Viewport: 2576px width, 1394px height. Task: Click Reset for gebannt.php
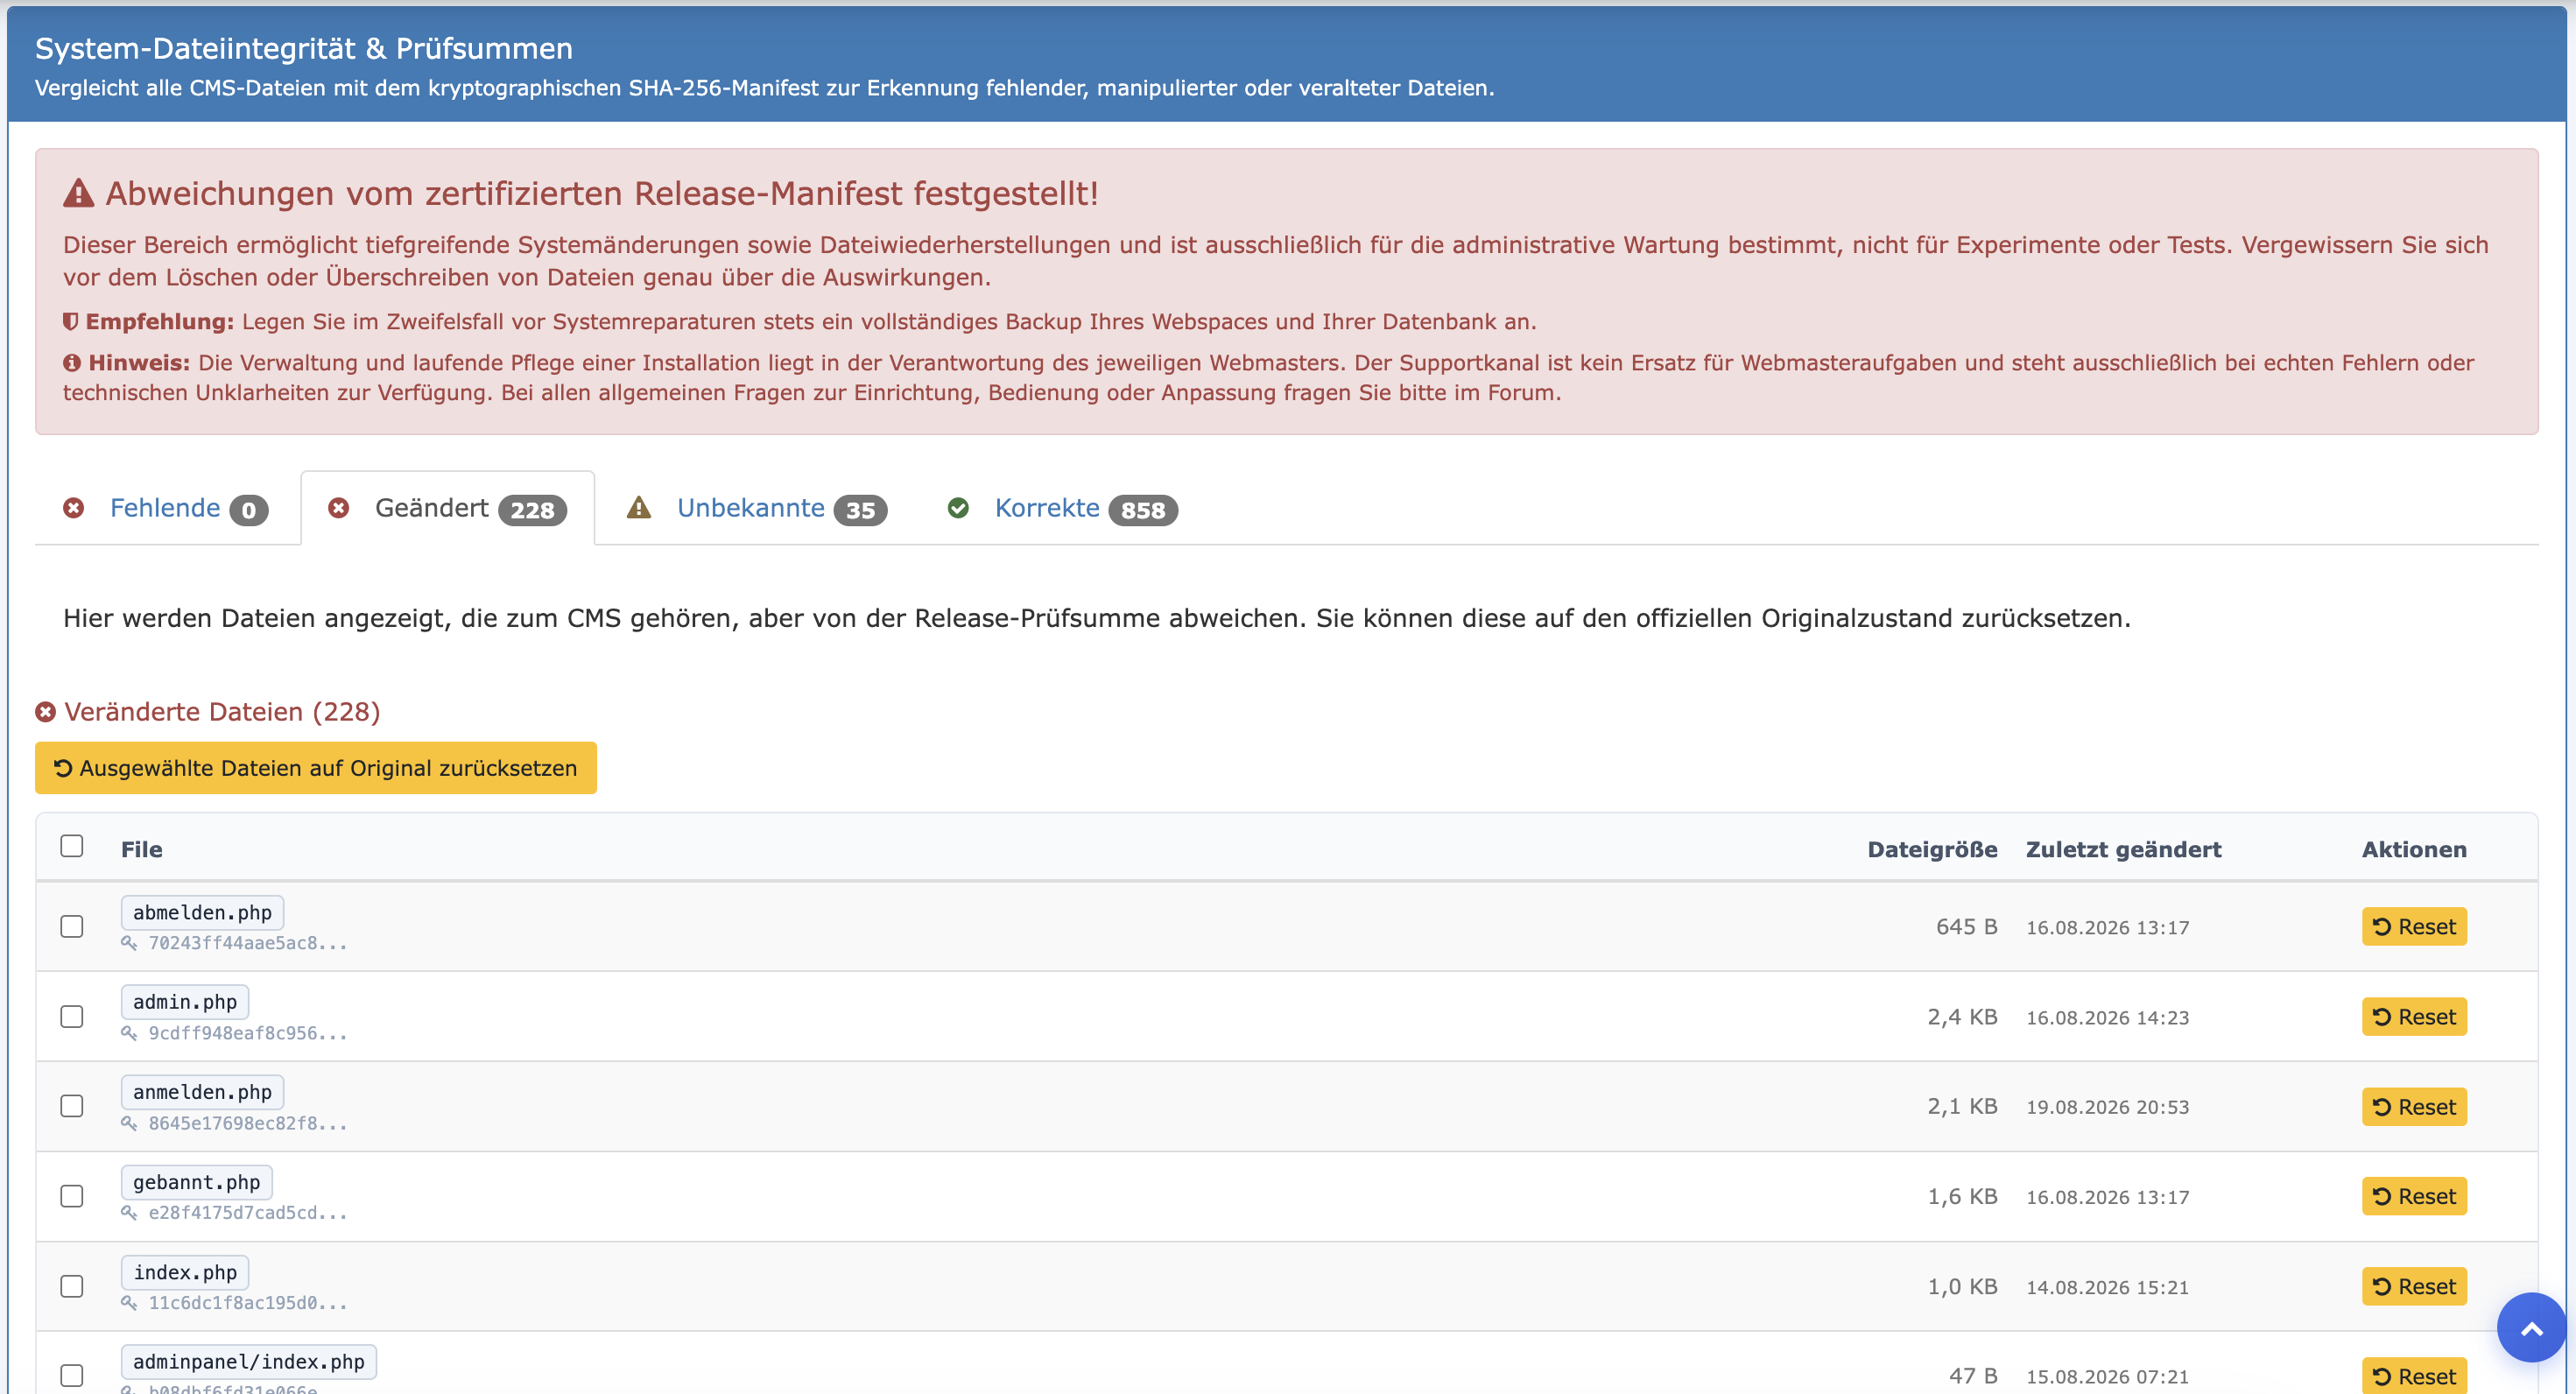click(x=2414, y=1196)
